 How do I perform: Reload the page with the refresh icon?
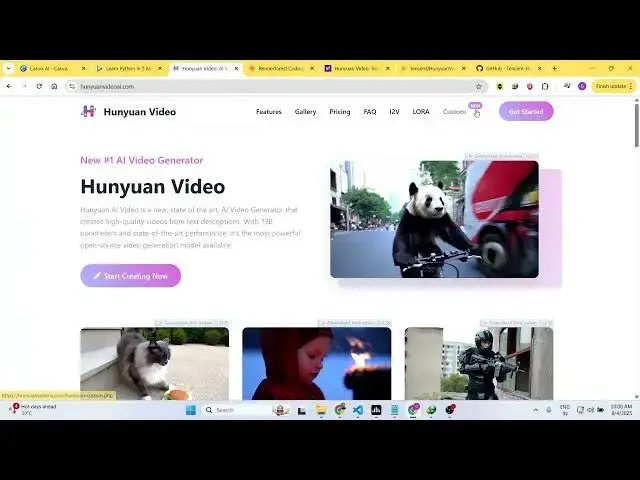tap(39, 87)
